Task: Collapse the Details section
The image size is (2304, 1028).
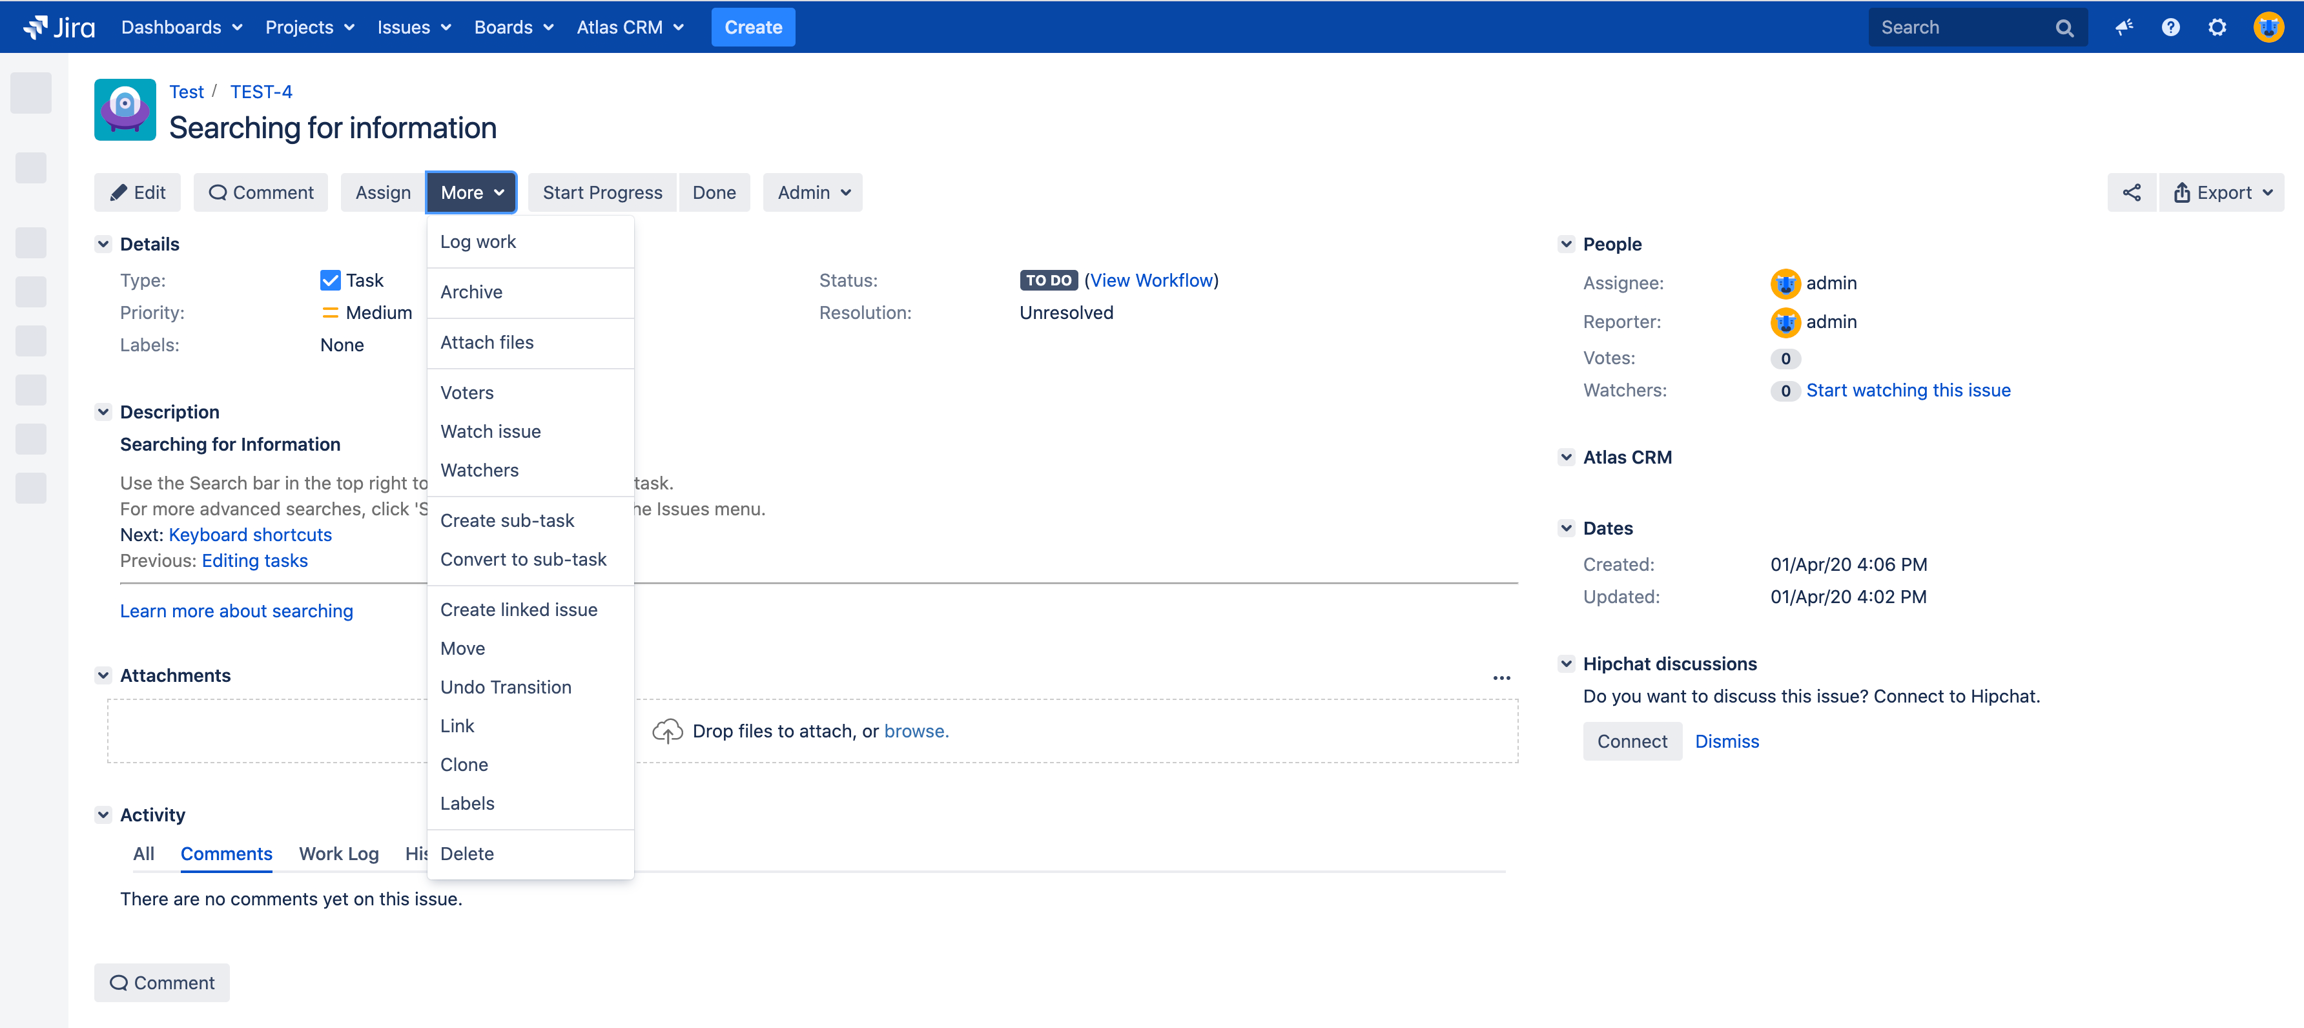Action: [x=103, y=244]
